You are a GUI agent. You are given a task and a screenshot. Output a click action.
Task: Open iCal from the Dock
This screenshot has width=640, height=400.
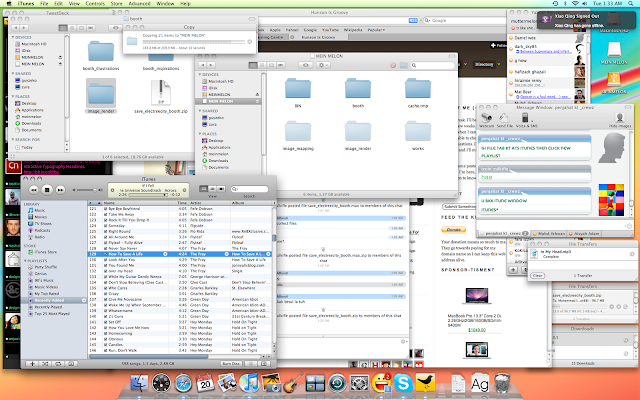click(x=205, y=384)
